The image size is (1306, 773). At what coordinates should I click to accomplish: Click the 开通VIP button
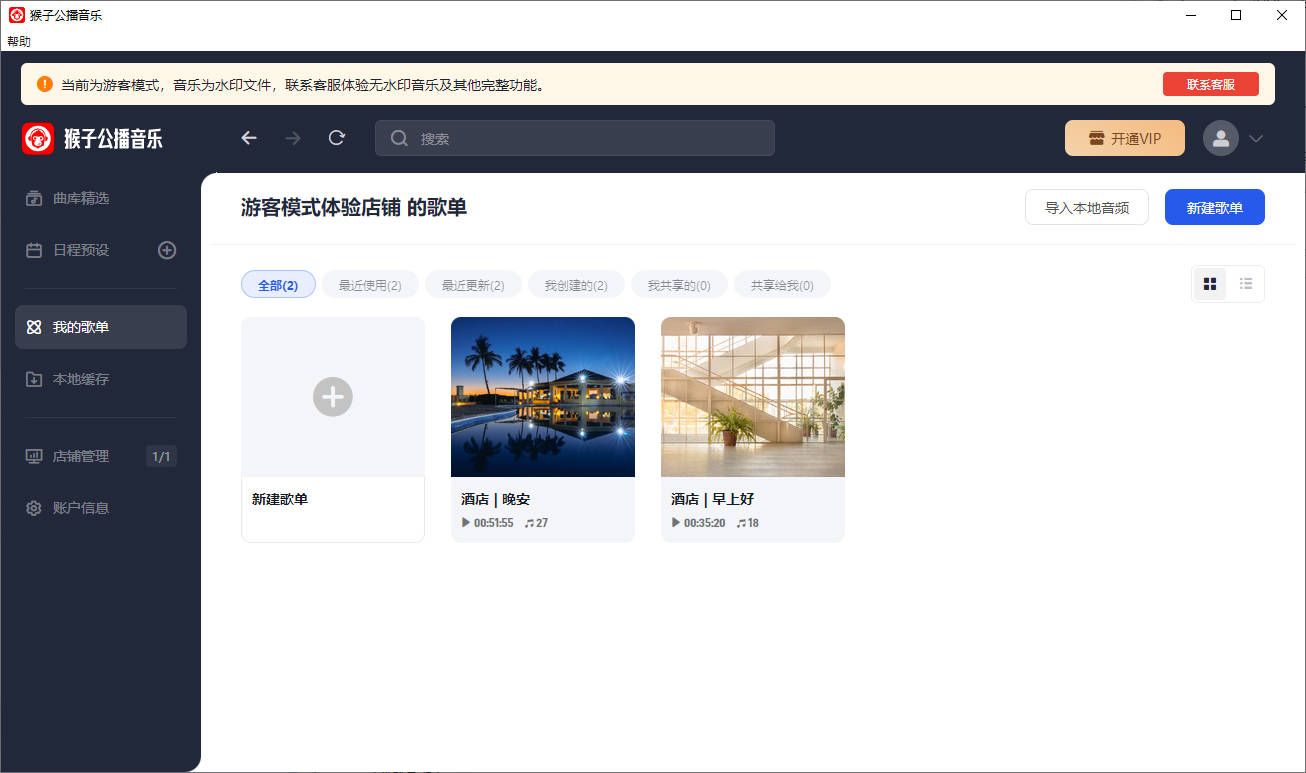[1125, 138]
